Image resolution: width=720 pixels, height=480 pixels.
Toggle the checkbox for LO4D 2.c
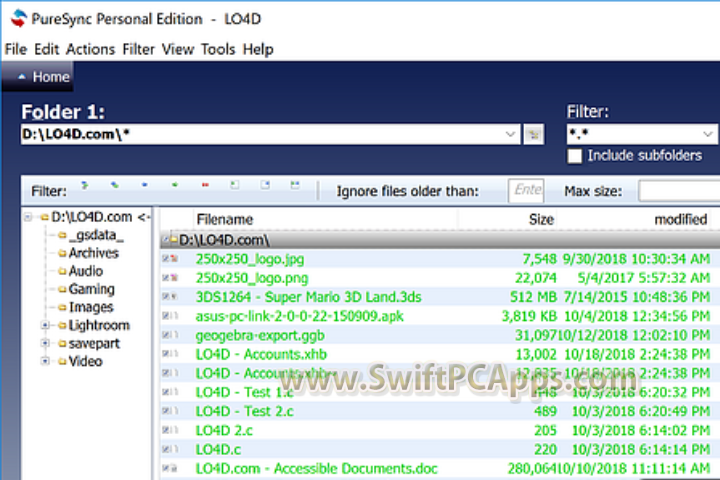pos(166,430)
